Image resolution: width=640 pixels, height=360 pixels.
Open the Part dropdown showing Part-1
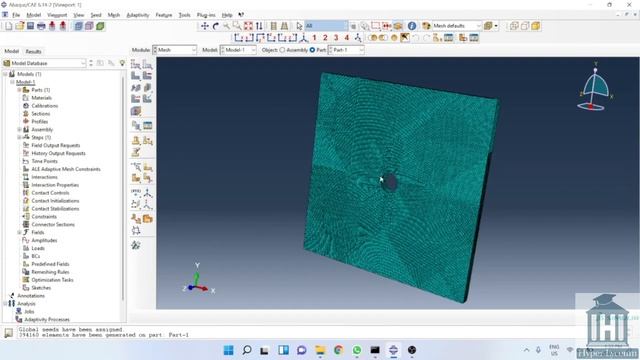[346, 50]
